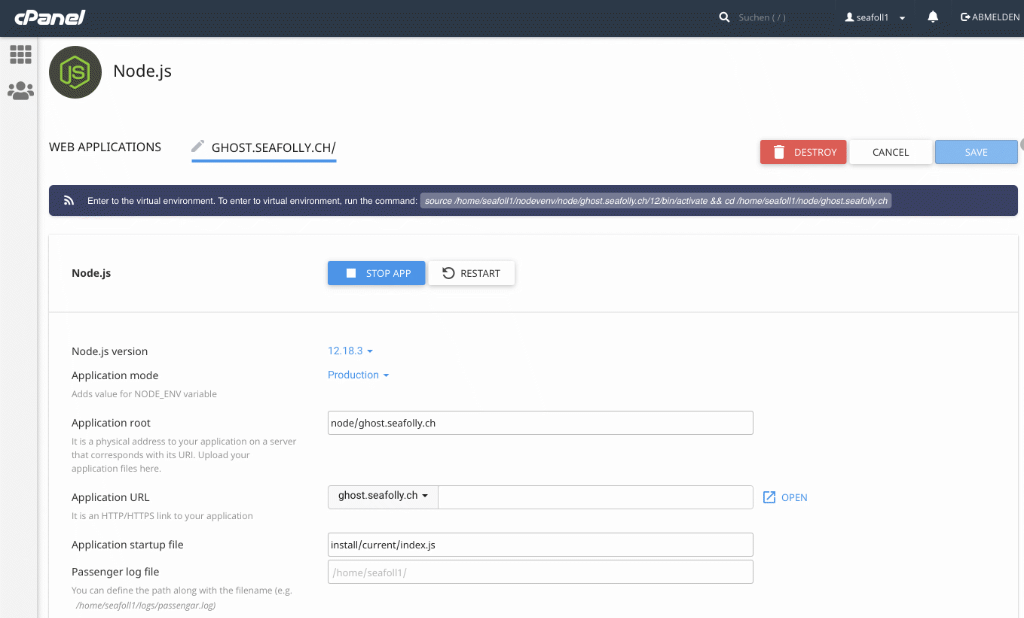
Task: Open the apps grid icon in sidebar
Action: point(20,54)
